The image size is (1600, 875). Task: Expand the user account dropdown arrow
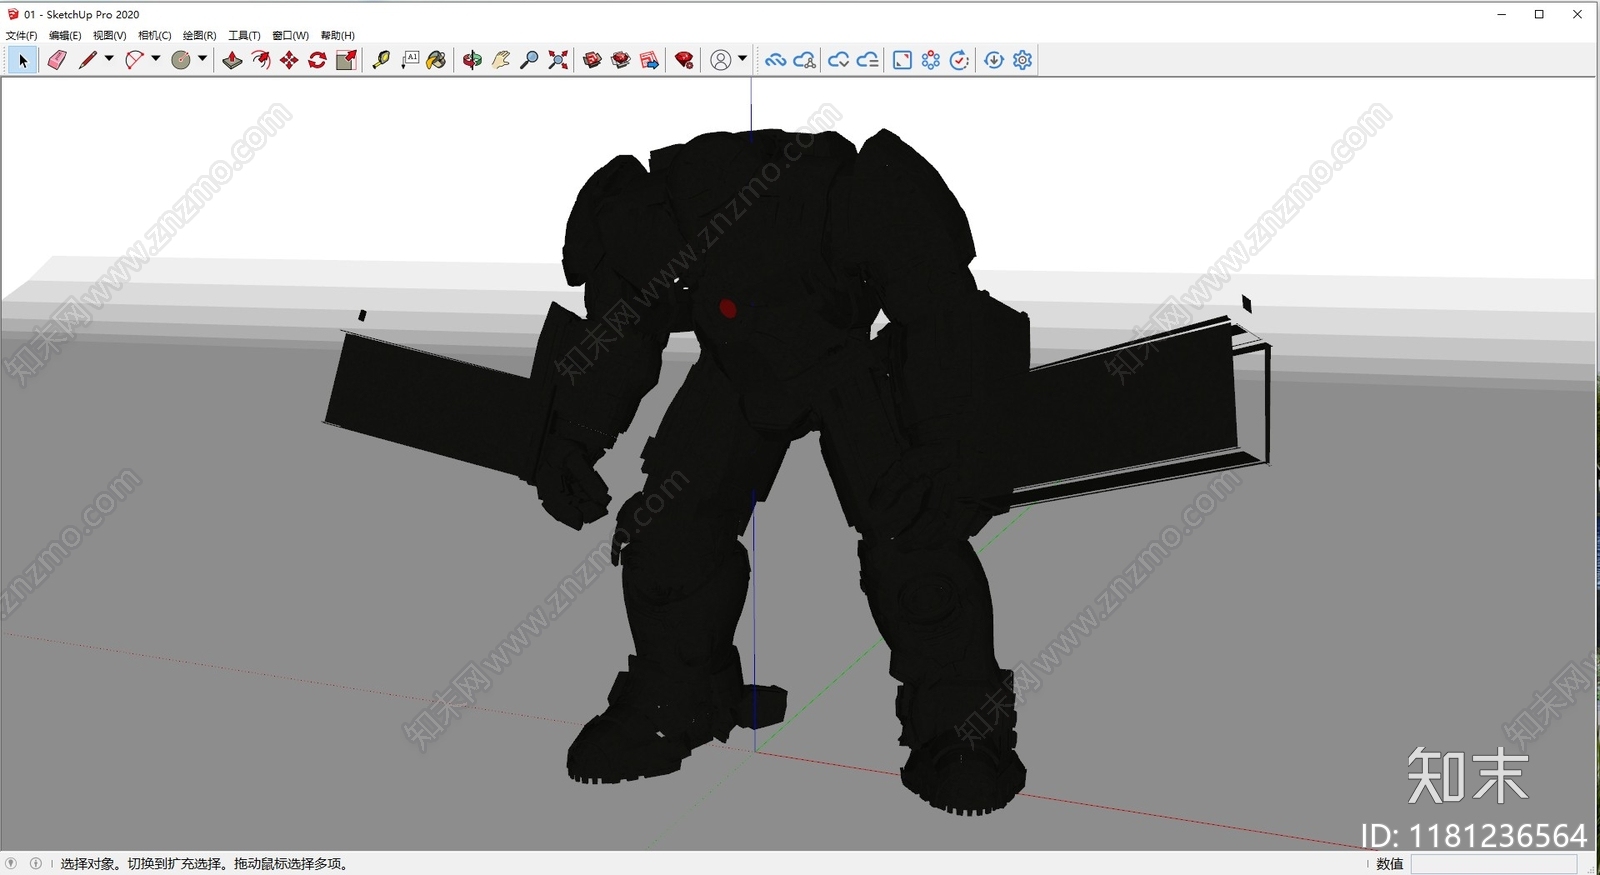(x=742, y=59)
